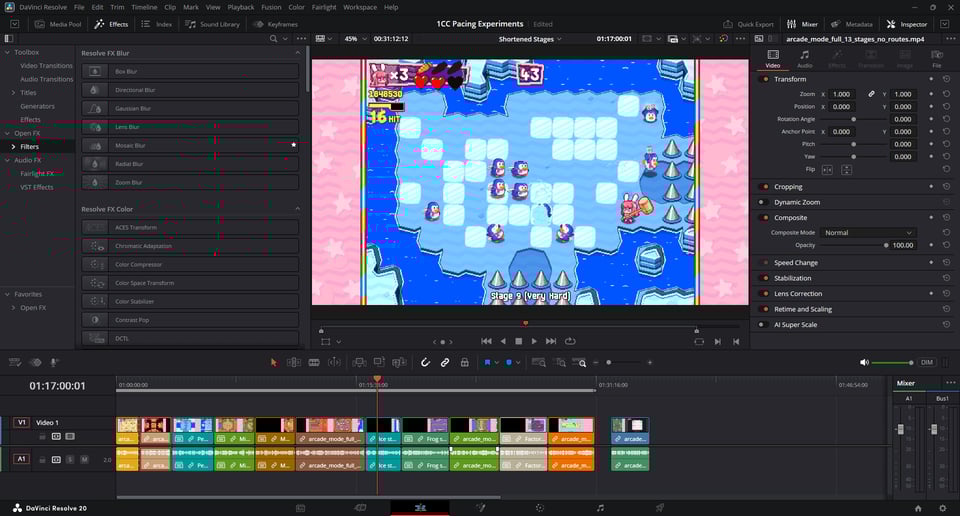
Task: Jump to last frame in viewer
Action: click(x=551, y=341)
